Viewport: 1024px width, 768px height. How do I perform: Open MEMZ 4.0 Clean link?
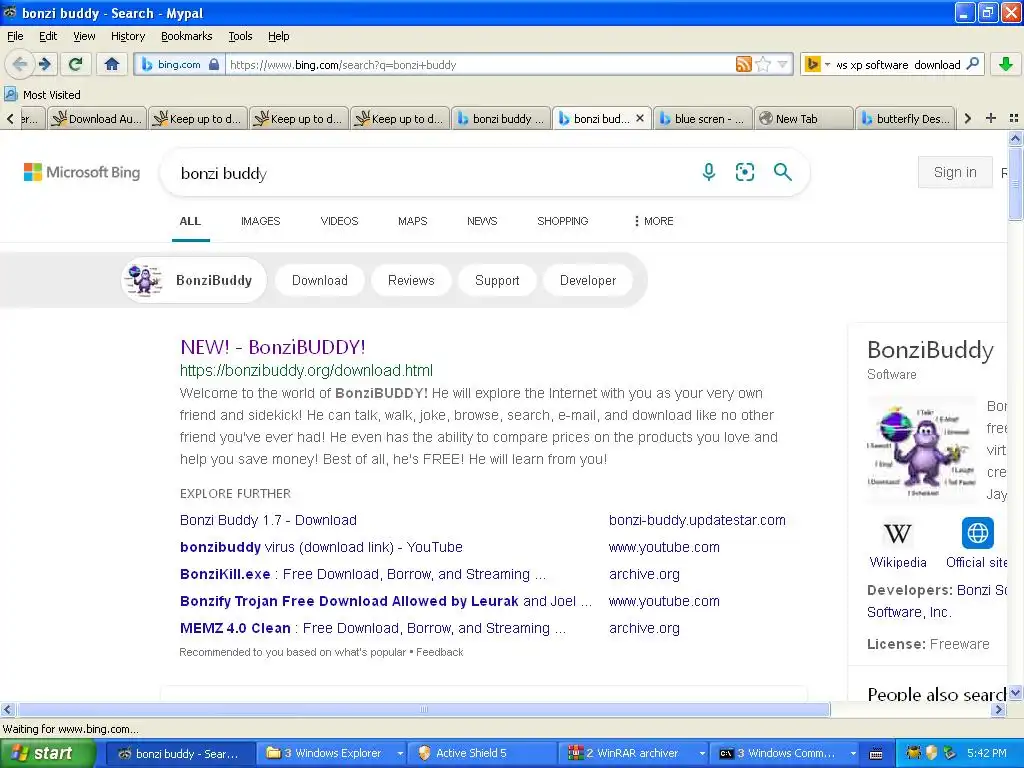point(373,628)
